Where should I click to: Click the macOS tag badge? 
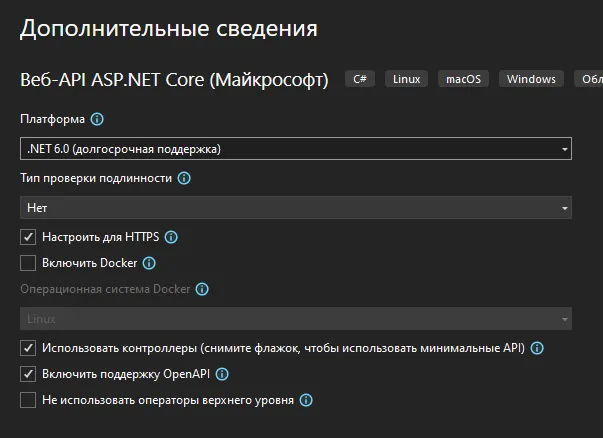pos(463,79)
